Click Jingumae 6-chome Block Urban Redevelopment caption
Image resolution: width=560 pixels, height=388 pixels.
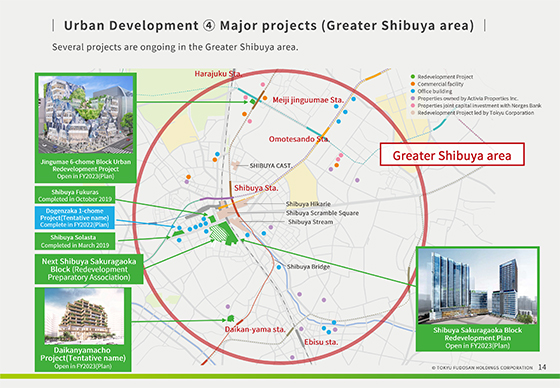(86, 169)
